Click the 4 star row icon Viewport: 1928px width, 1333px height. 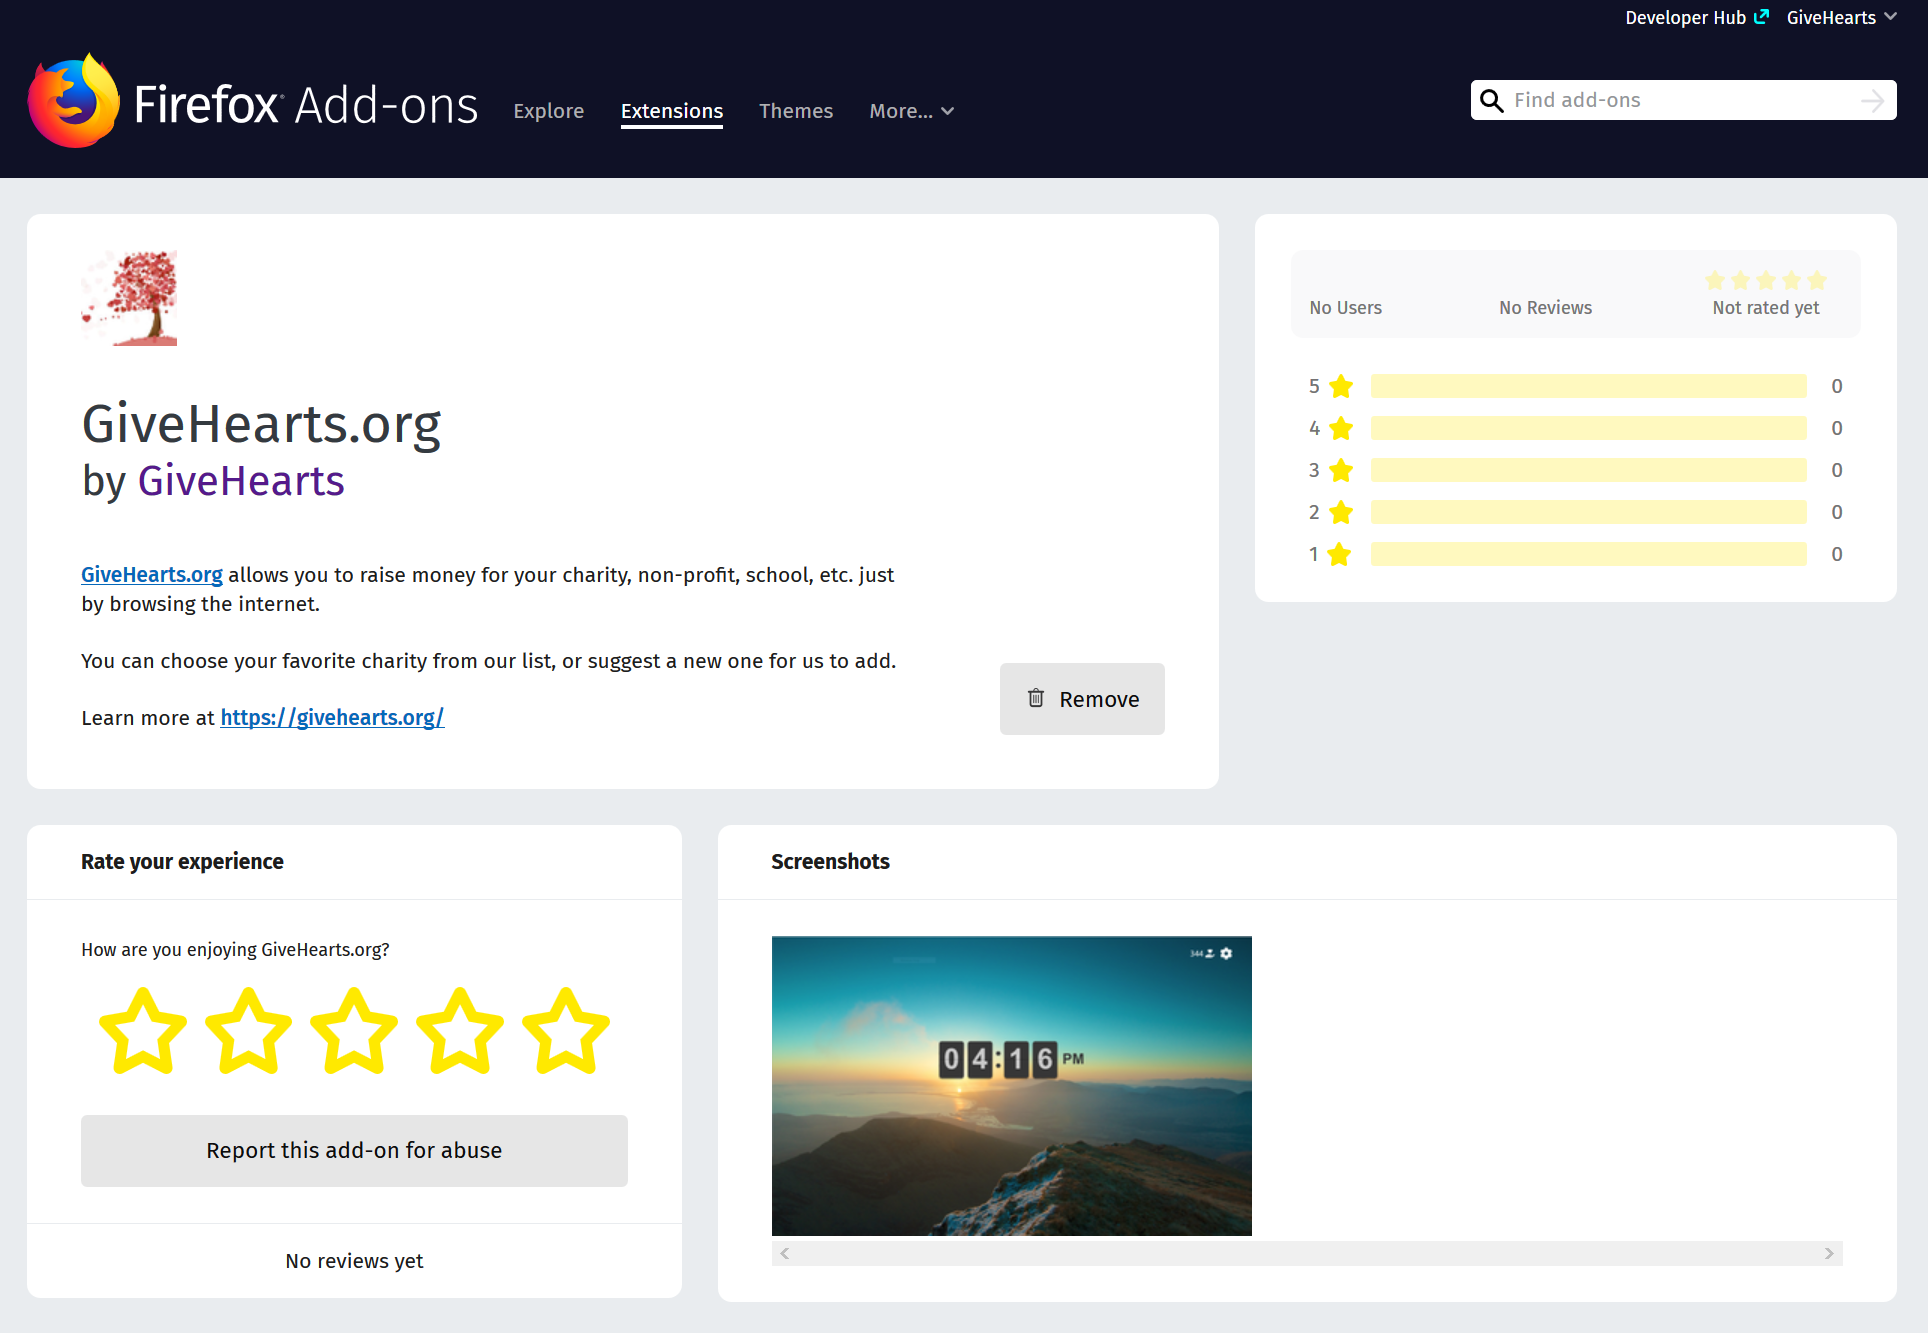(x=1341, y=428)
